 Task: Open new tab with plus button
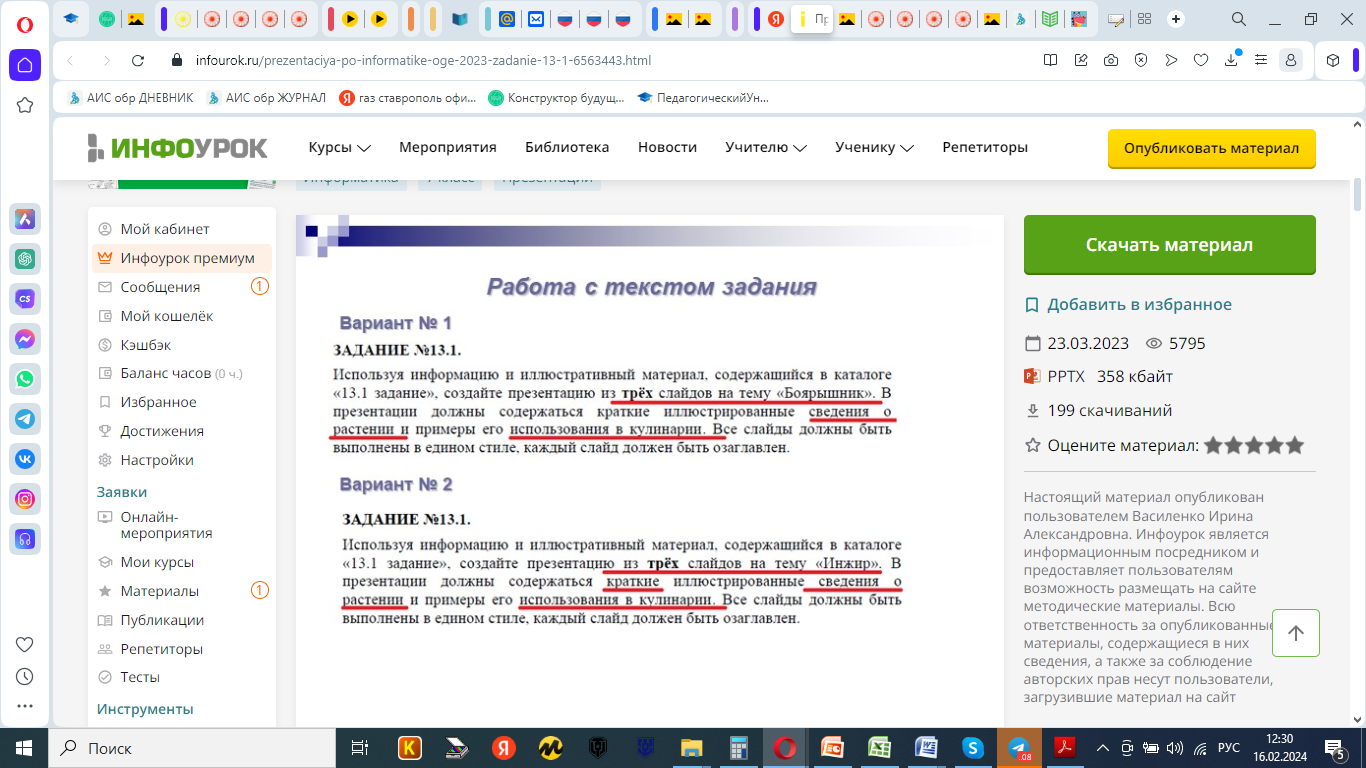coord(1176,19)
